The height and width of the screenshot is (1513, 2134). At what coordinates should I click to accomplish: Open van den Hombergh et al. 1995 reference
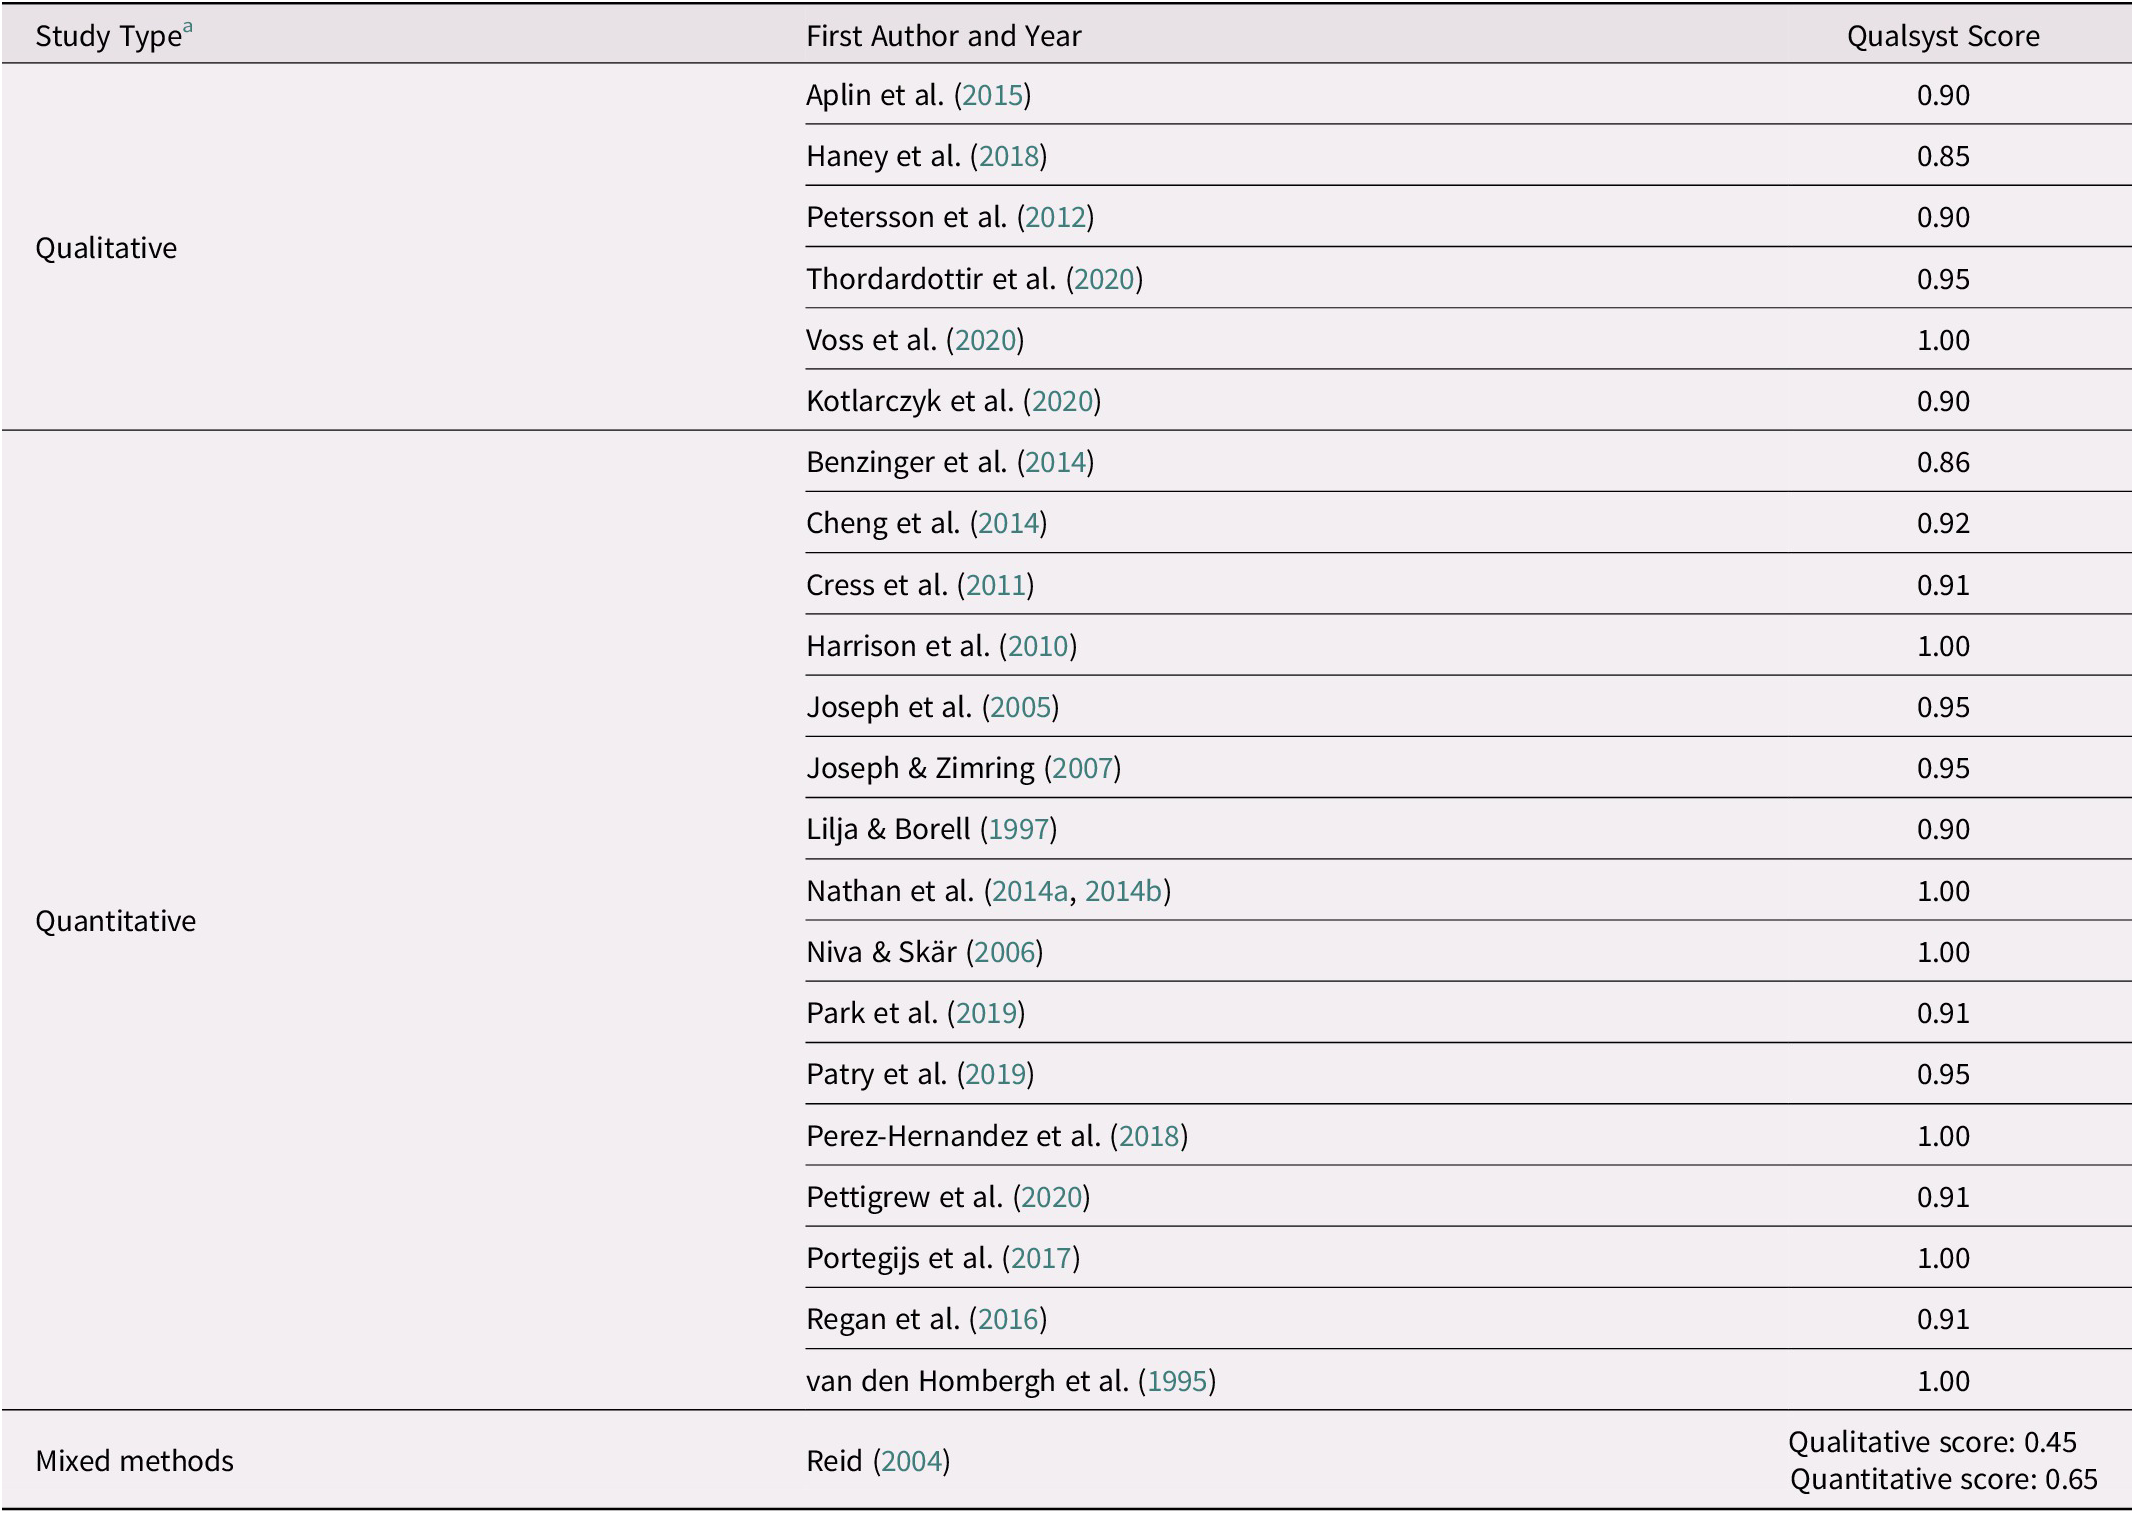coord(1177,1381)
